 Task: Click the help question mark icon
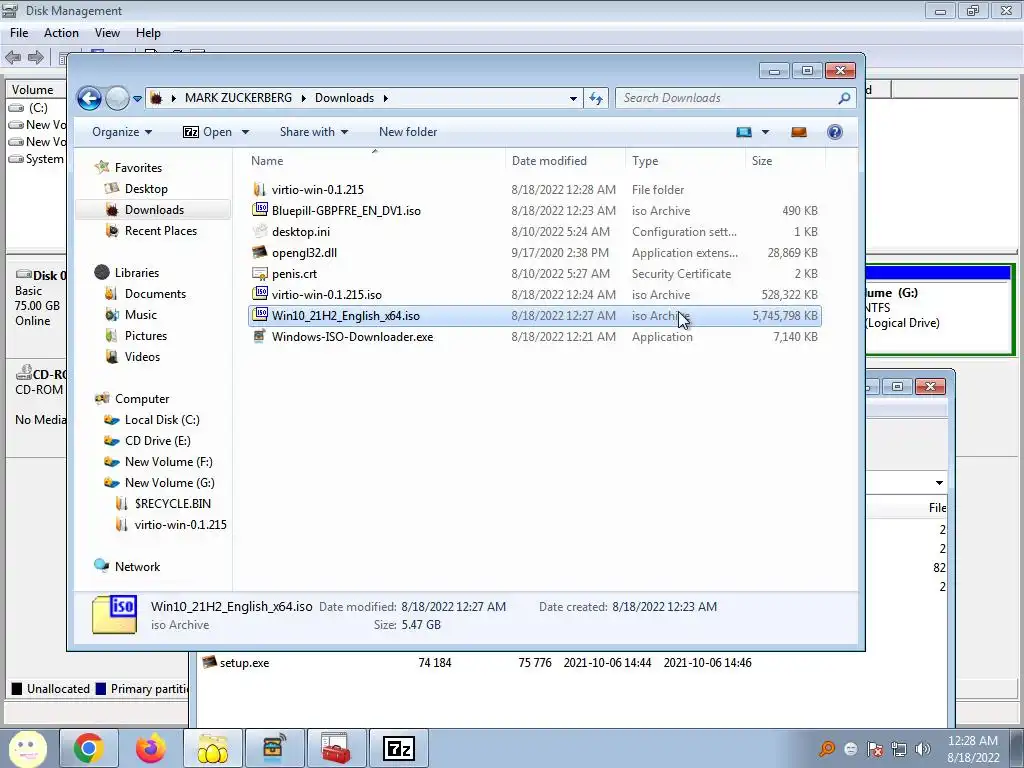[x=835, y=132]
